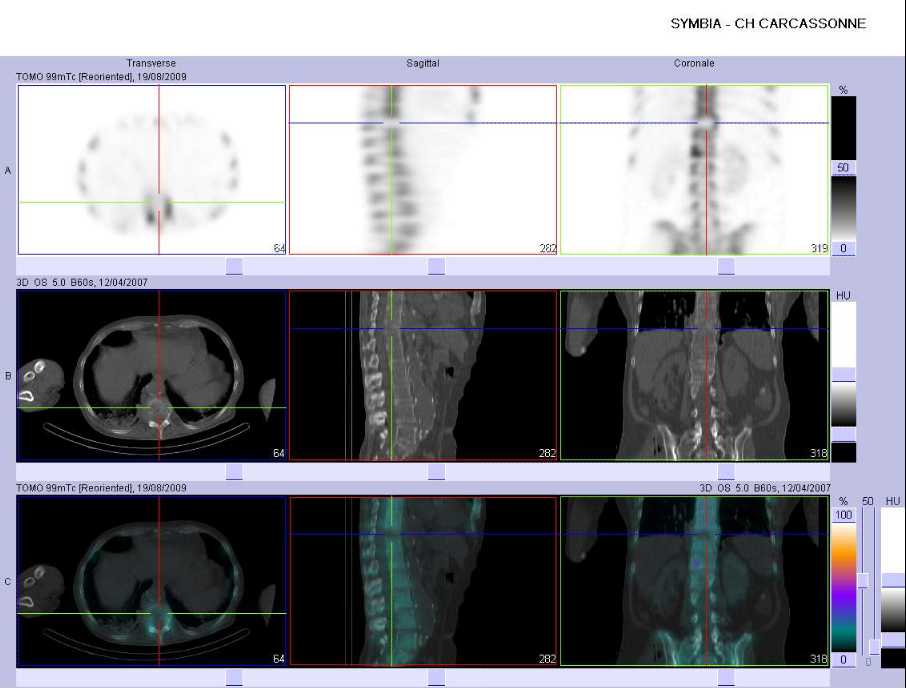The height and width of the screenshot is (688, 906).
Task: Click the HU grayscale gradient in row B
Action: point(844,404)
